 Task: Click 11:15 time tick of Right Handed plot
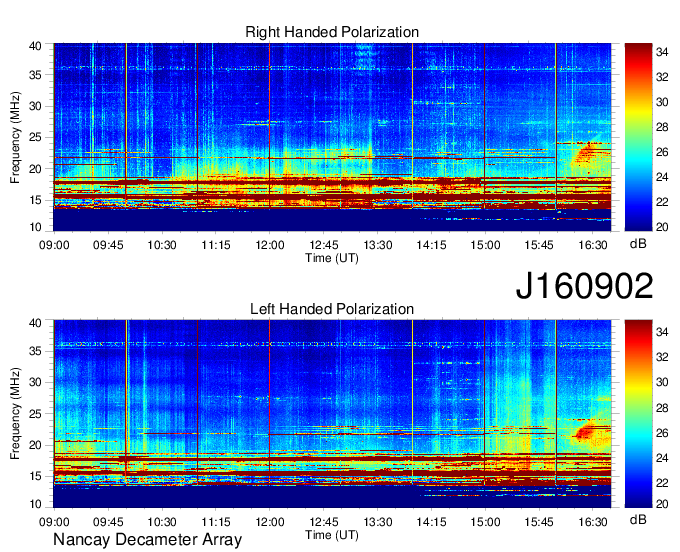216,245
